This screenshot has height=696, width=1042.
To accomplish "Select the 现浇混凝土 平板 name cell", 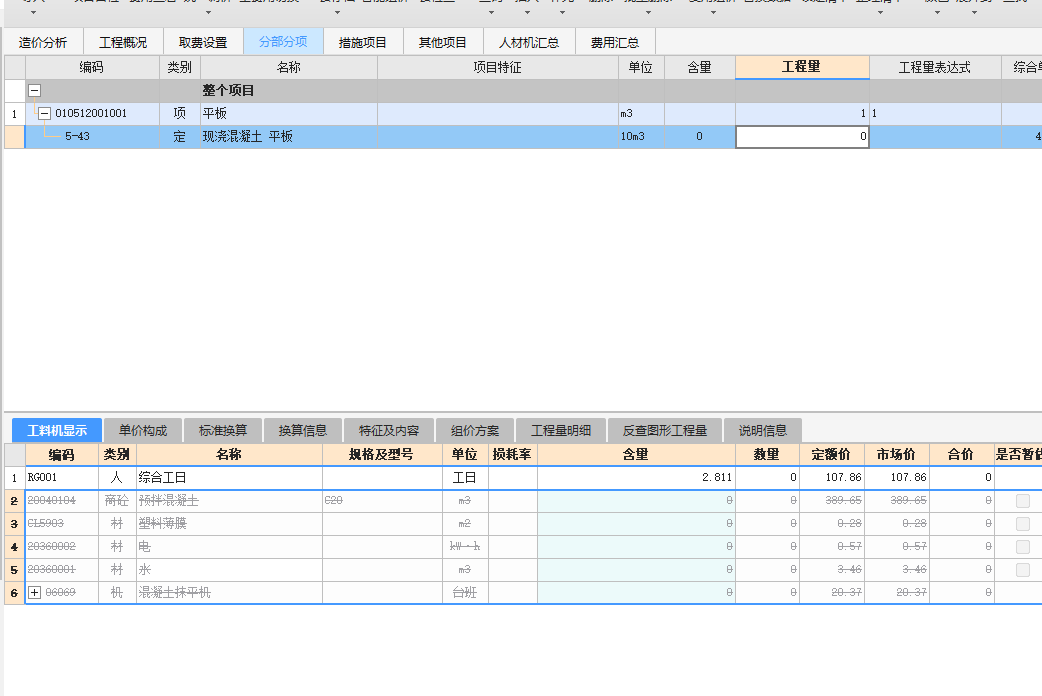I will pyautogui.click(x=289, y=136).
